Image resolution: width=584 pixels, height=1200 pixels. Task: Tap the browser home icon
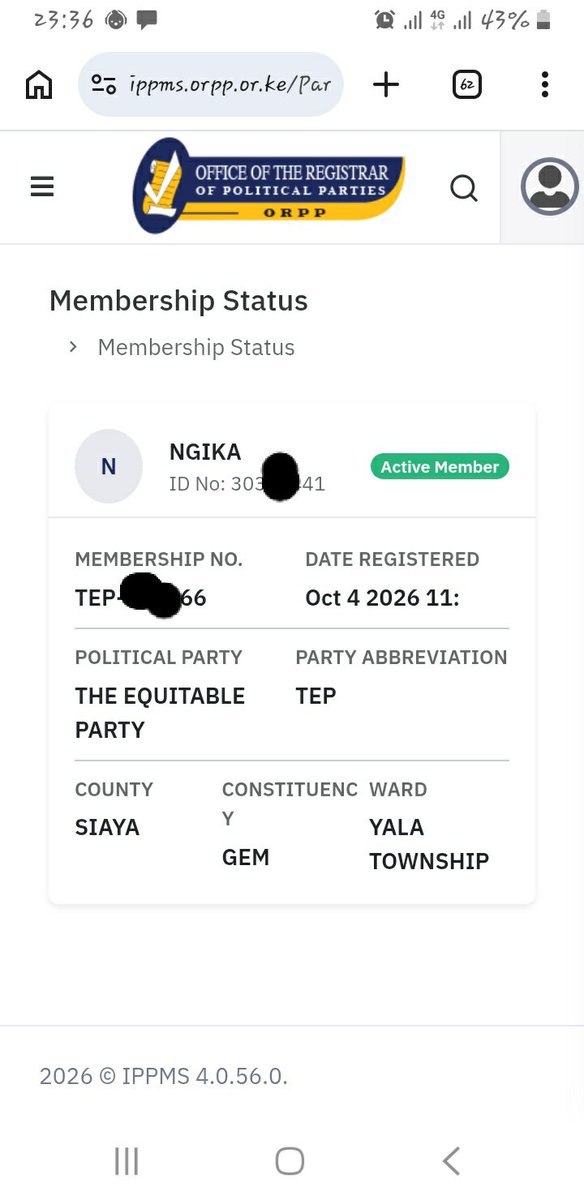coord(38,85)
